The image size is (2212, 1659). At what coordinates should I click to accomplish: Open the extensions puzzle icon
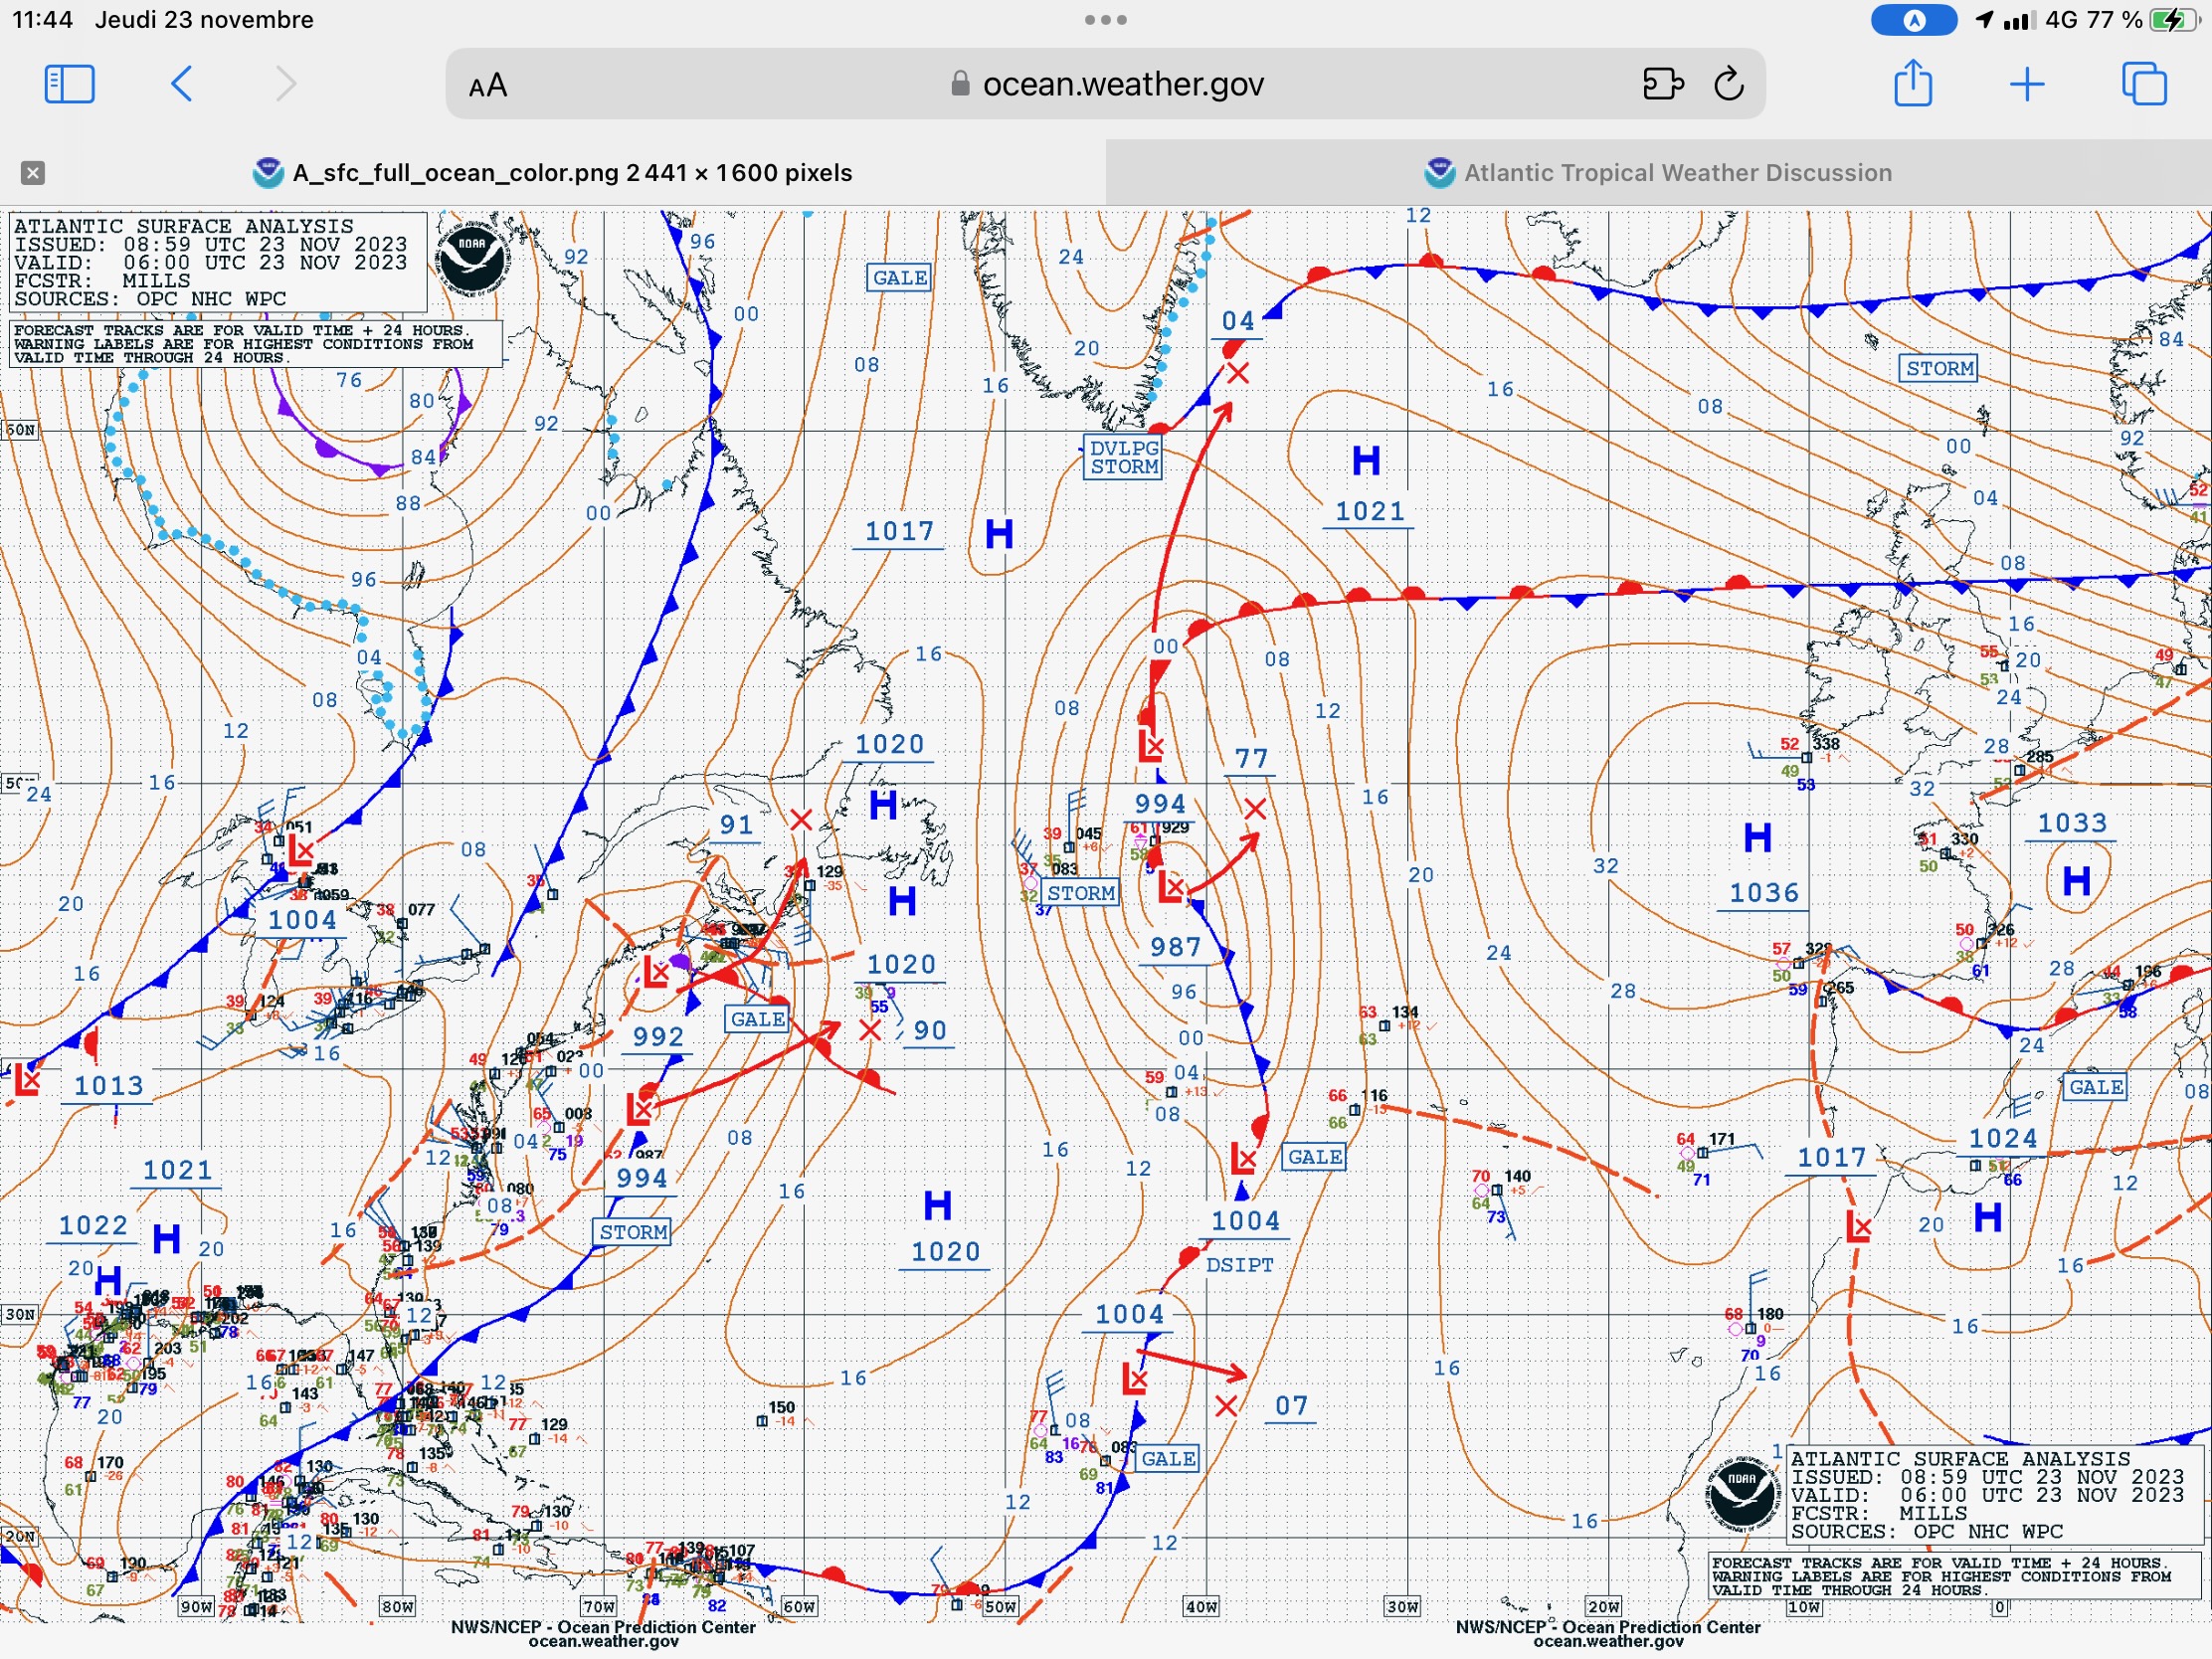[x=1662, y=84]
